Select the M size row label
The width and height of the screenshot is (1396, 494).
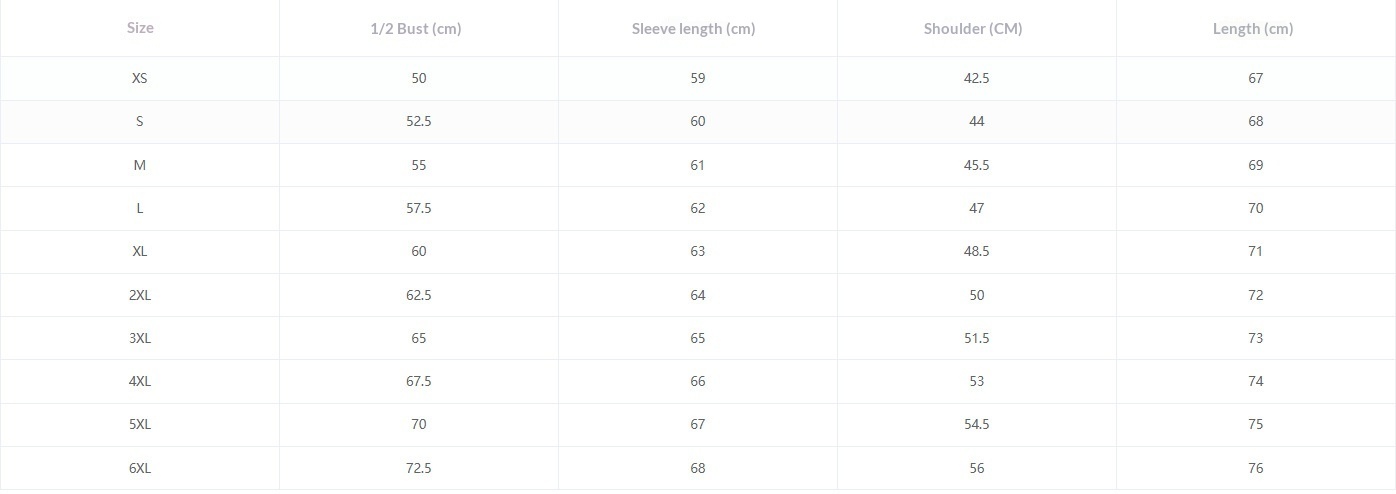pyautogui.click(x=140, y=165)
